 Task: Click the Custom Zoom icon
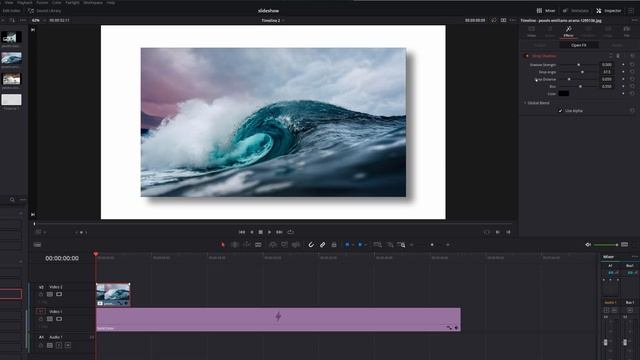pyautogui.click(x=402, y=244)
